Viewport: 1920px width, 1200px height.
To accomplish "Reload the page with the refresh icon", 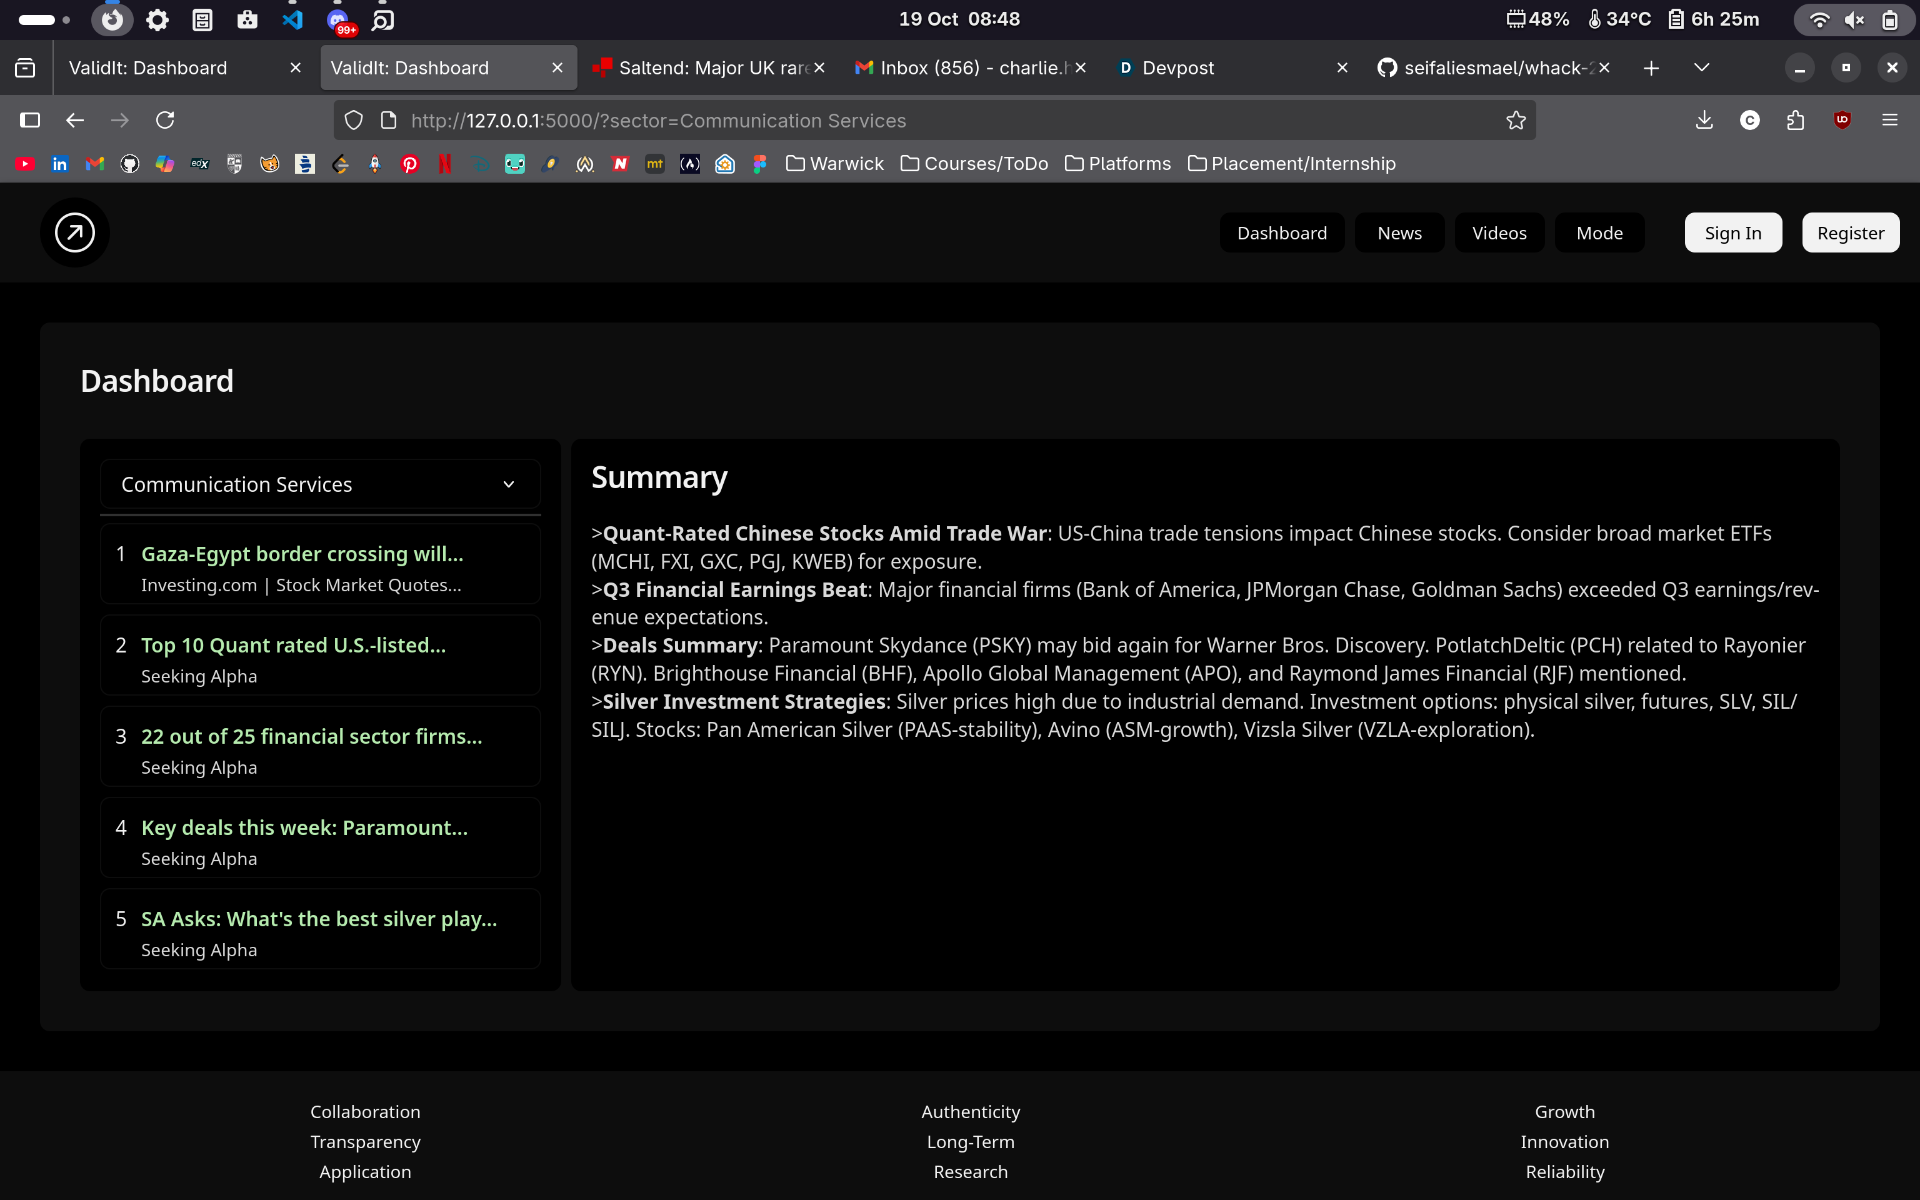I will pos(166,121).
